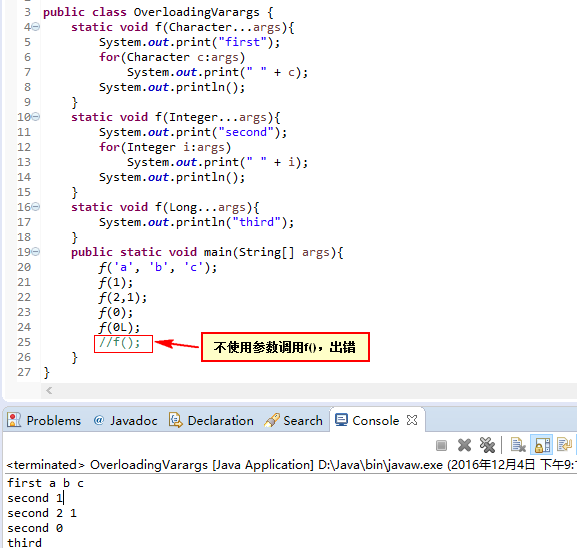Viewport: 577px width, 548px height.
Task: Click the "third" string literal on line 17
Action: click(256, 222)
